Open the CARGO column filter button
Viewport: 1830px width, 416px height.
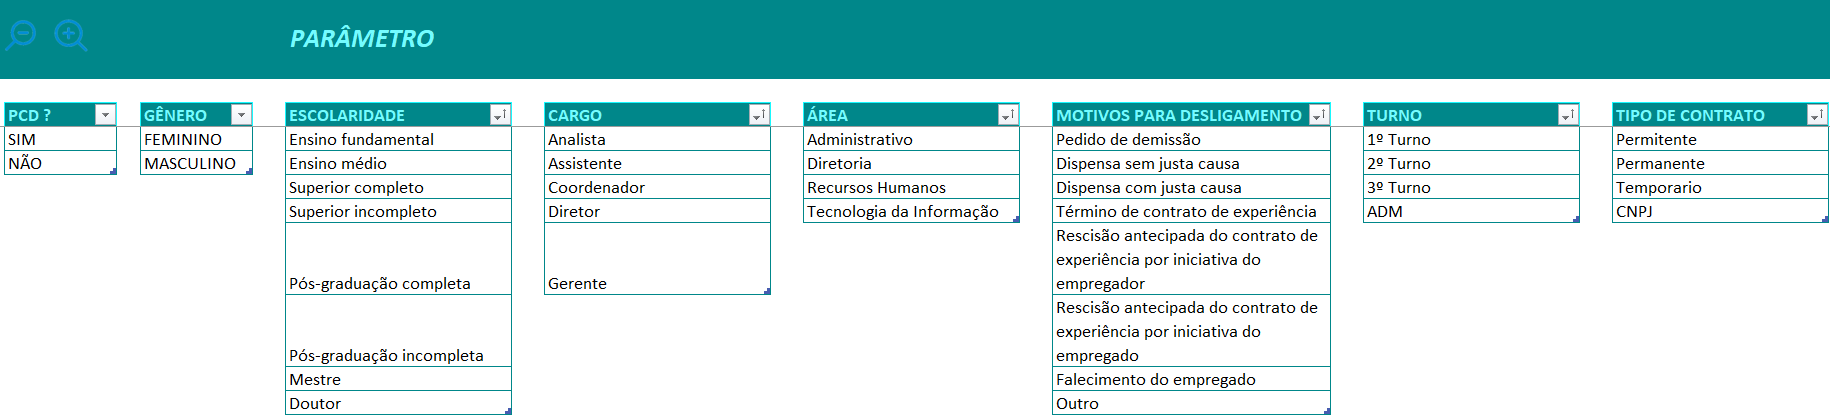point(759,115)
